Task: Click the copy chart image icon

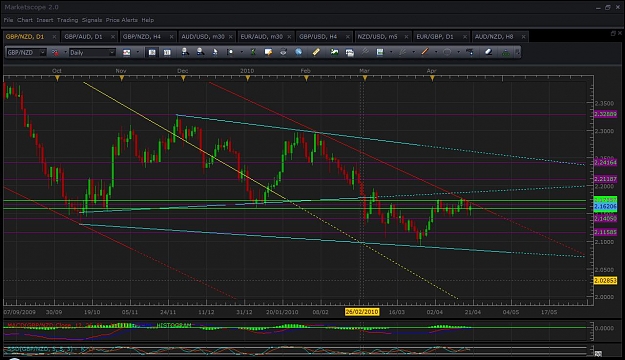Action: (350, 52)
